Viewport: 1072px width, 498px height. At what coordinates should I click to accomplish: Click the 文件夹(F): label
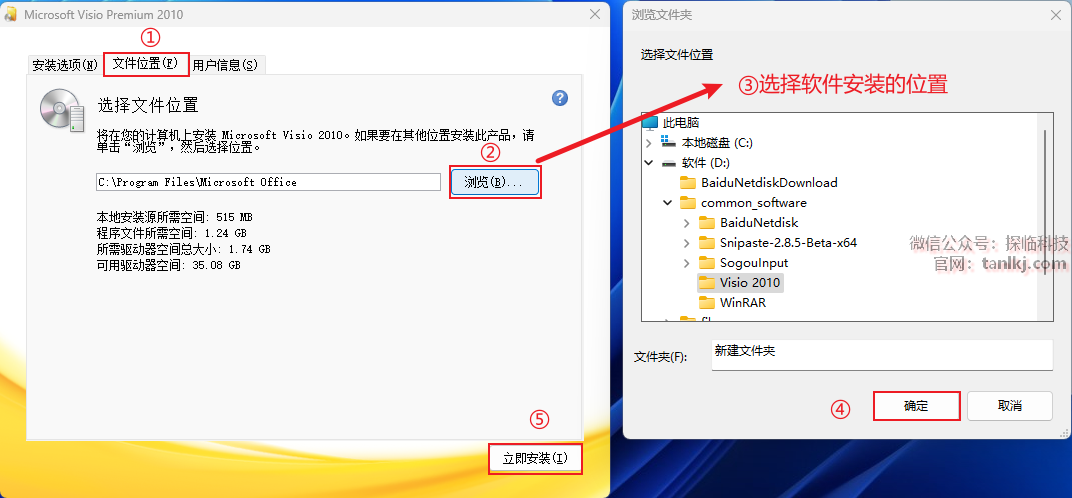tap(660, 357)
